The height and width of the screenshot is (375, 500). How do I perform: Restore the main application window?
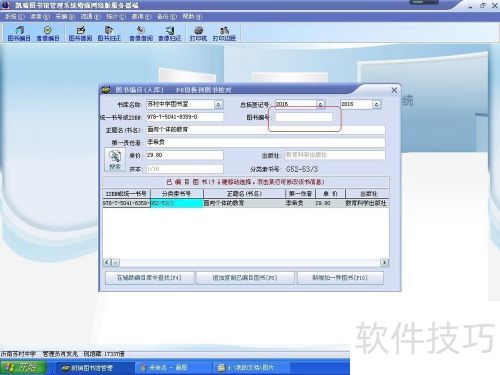[483, 6]
